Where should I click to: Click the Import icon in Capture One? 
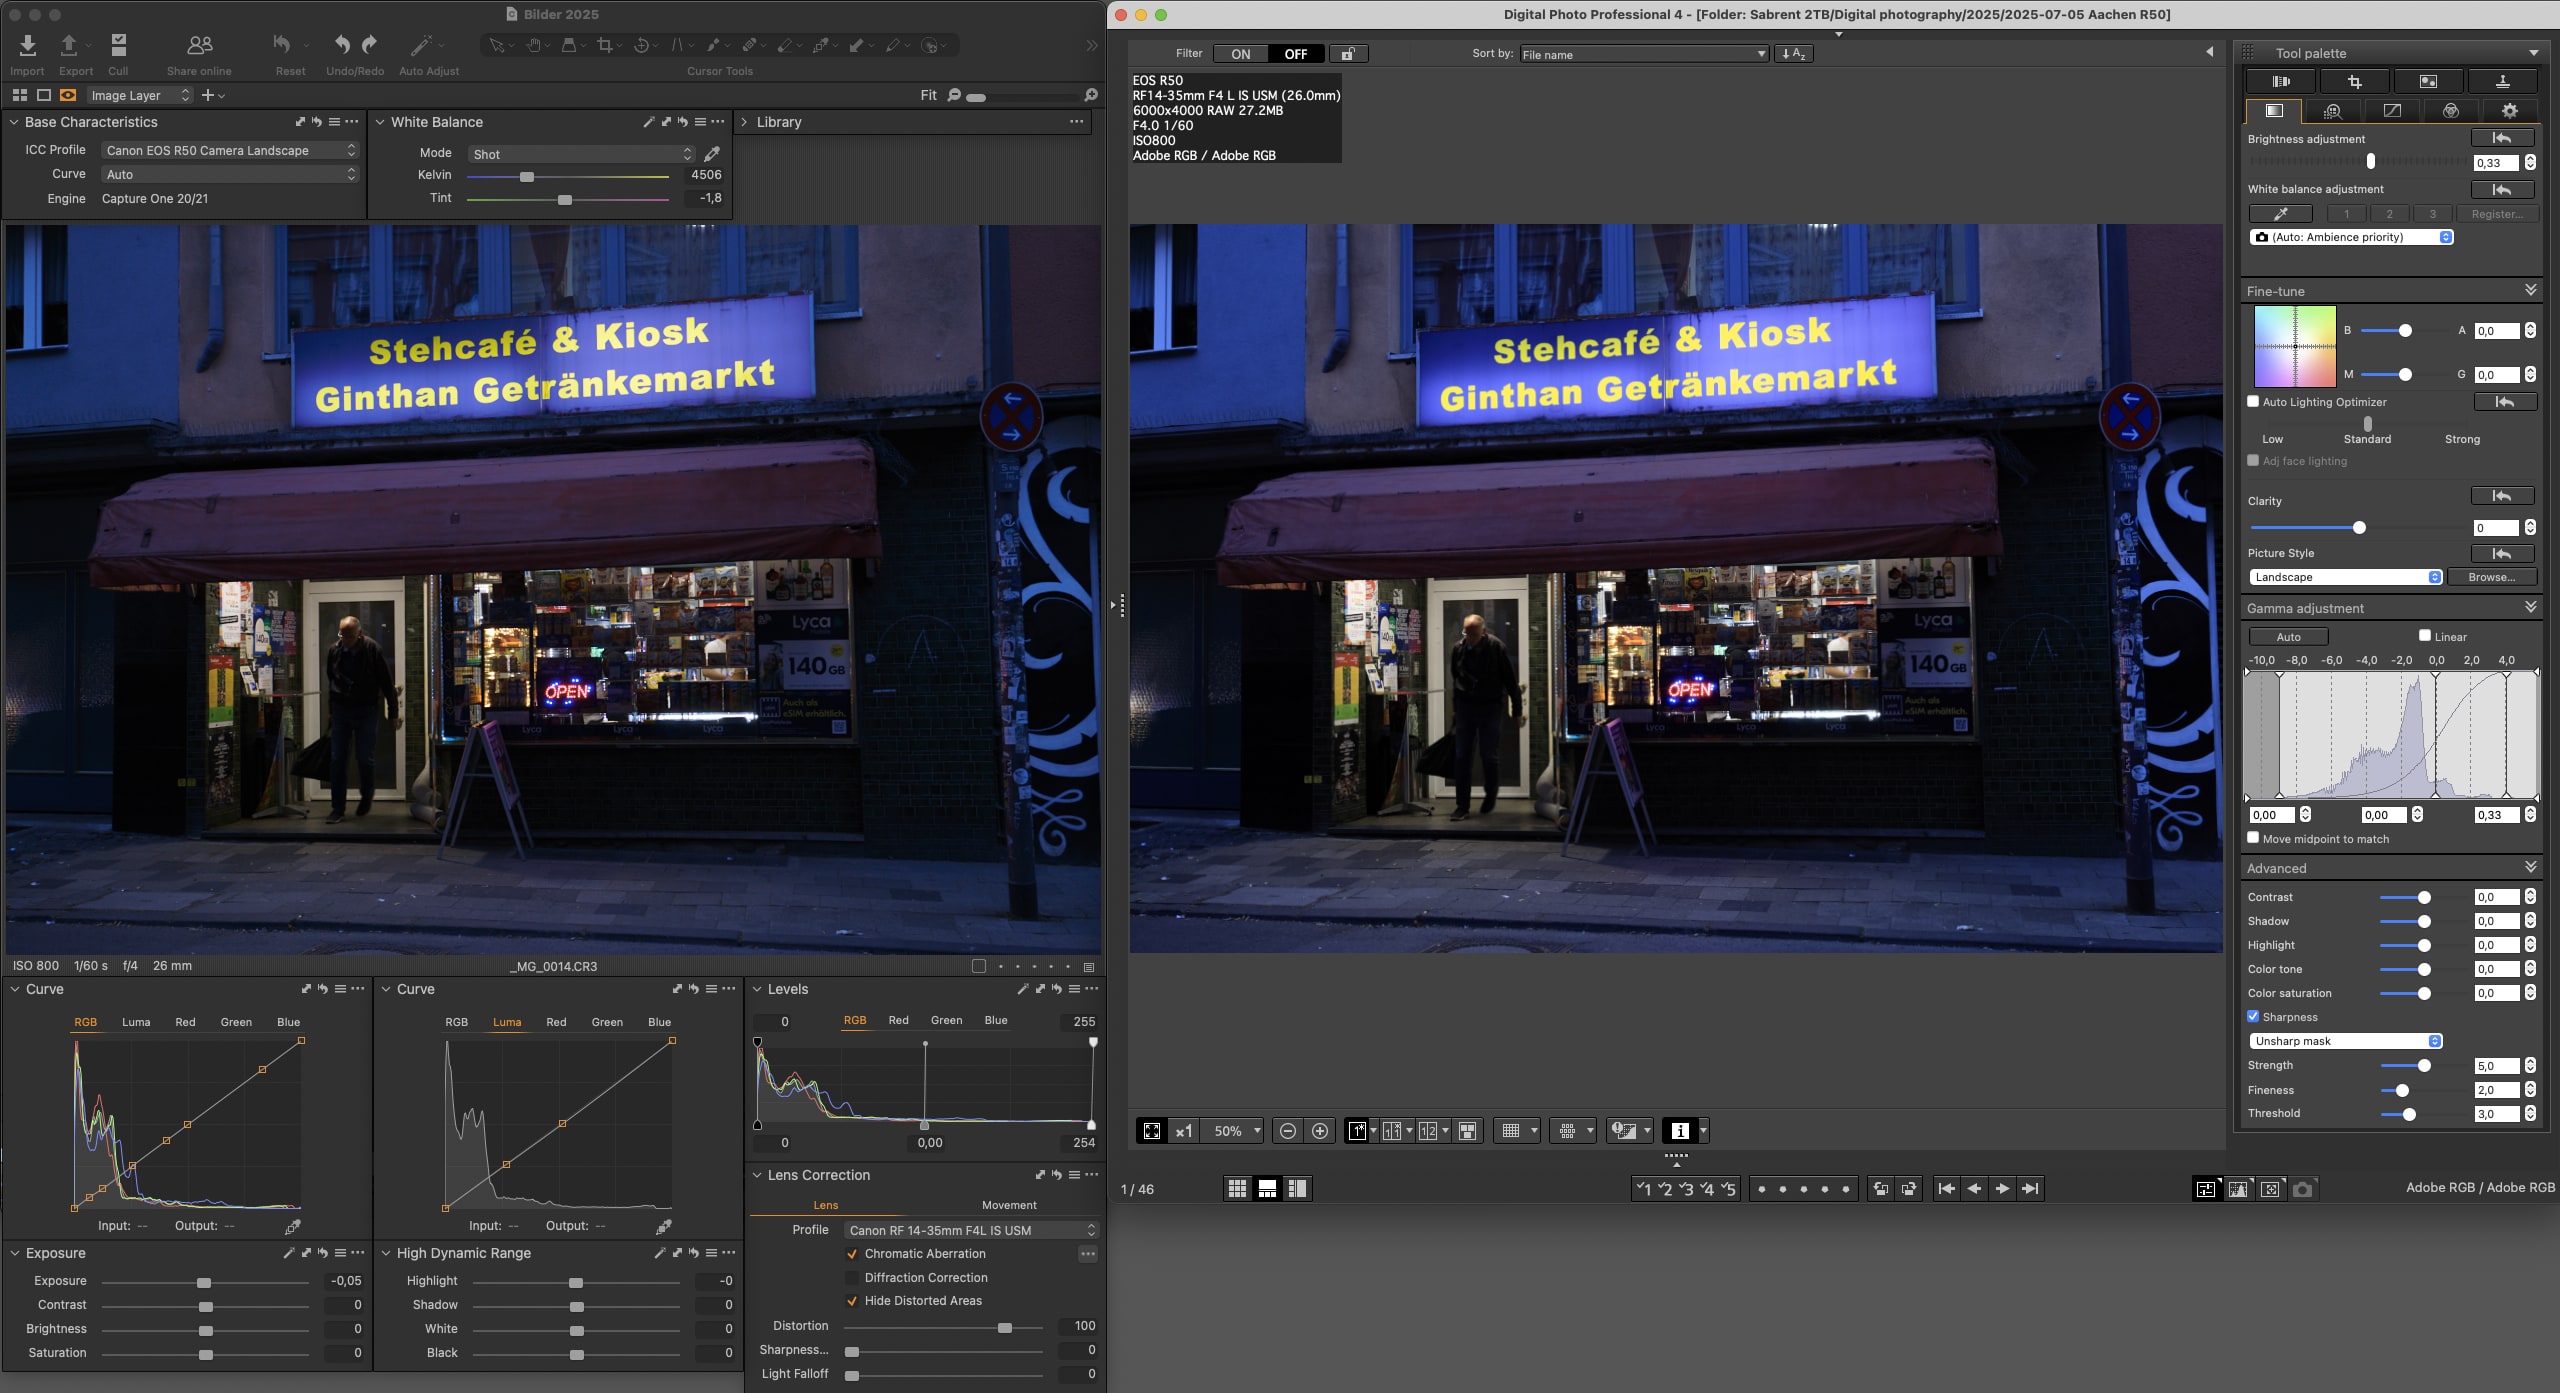[x=28, y=46]
